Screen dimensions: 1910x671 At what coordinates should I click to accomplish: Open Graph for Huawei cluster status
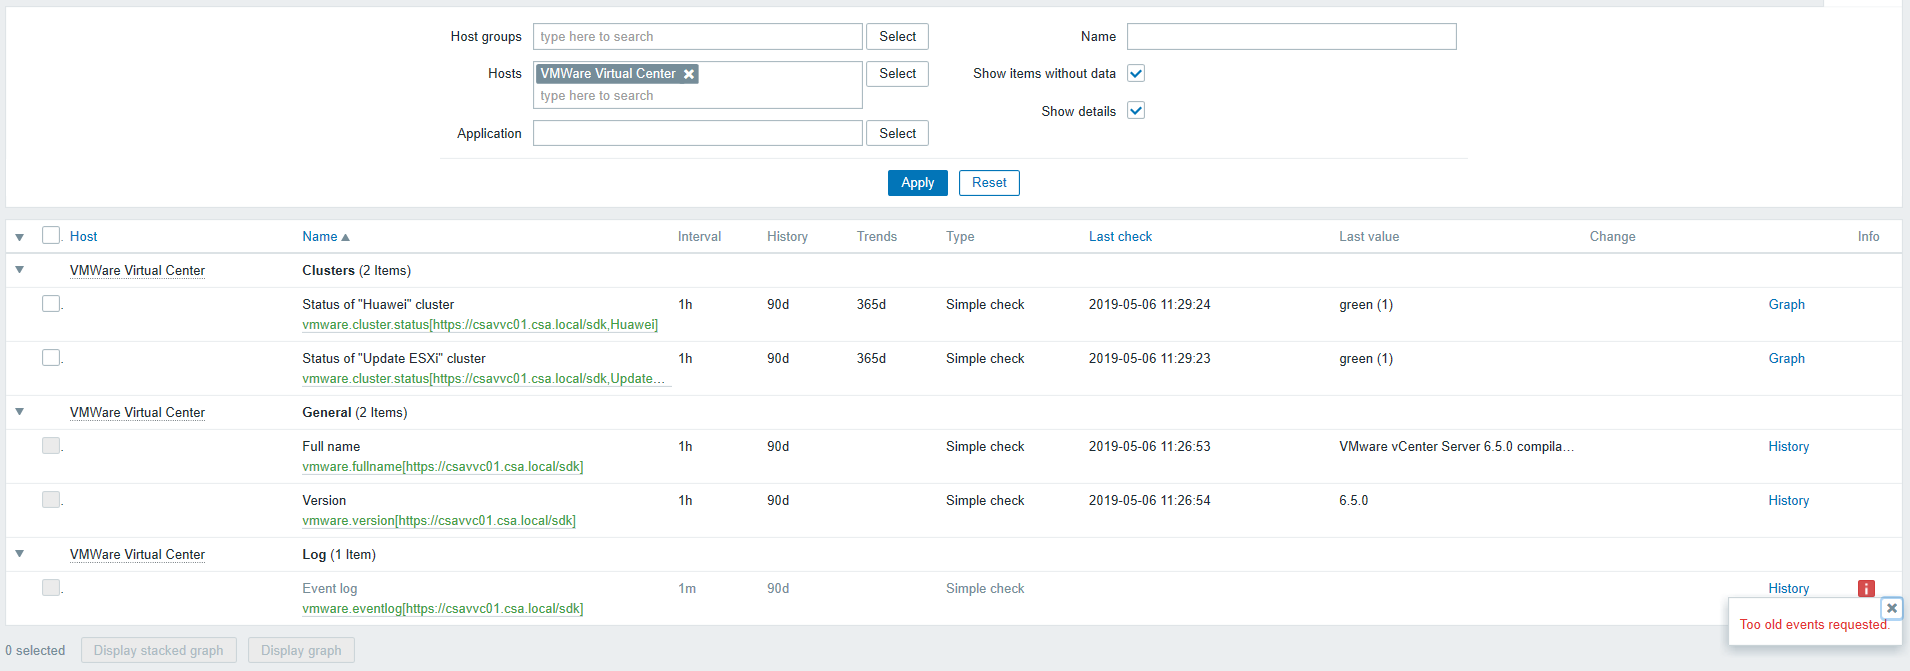pos(1786,305)
